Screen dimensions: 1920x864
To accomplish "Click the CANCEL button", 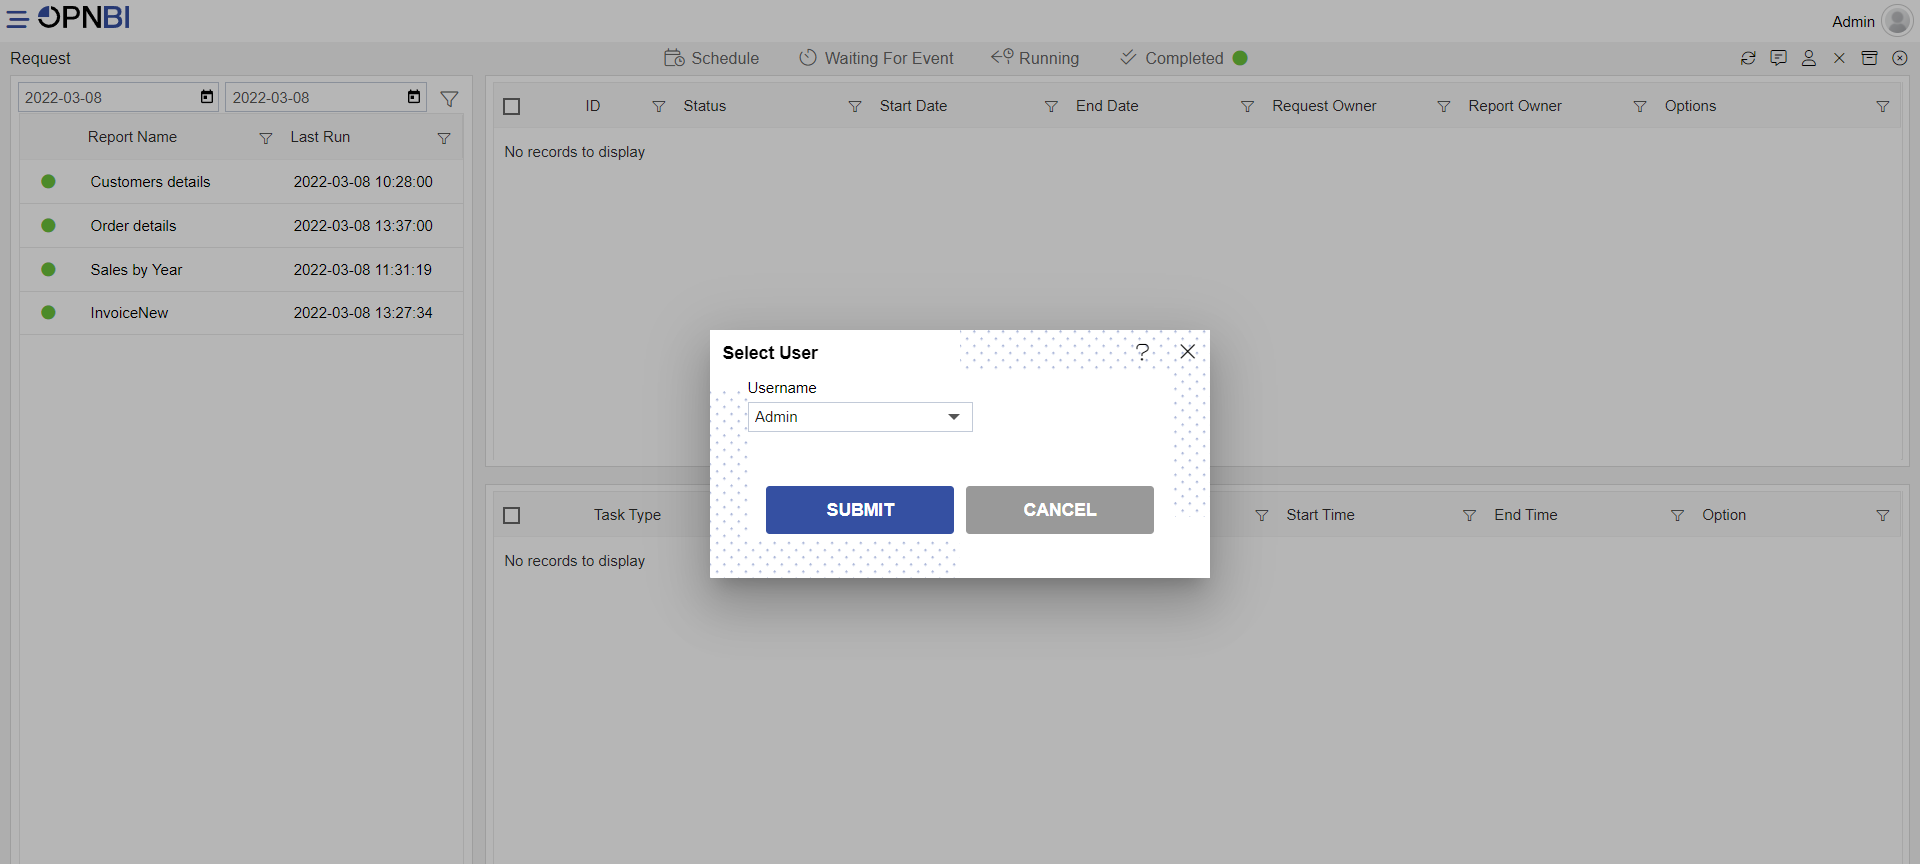I will (1060, 510).
